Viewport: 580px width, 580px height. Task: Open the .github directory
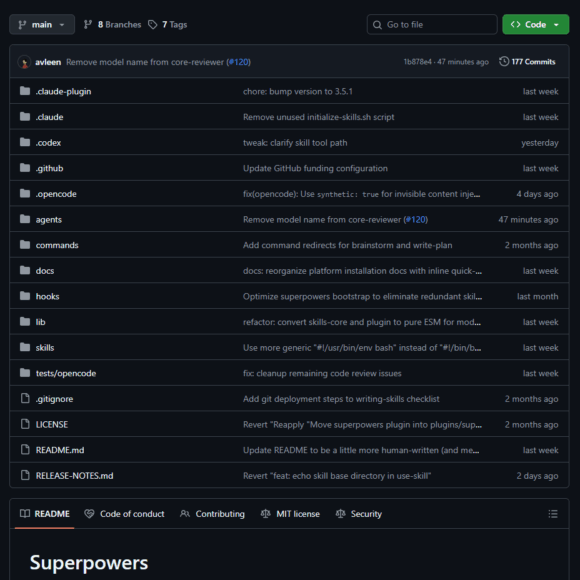[49, 168]
